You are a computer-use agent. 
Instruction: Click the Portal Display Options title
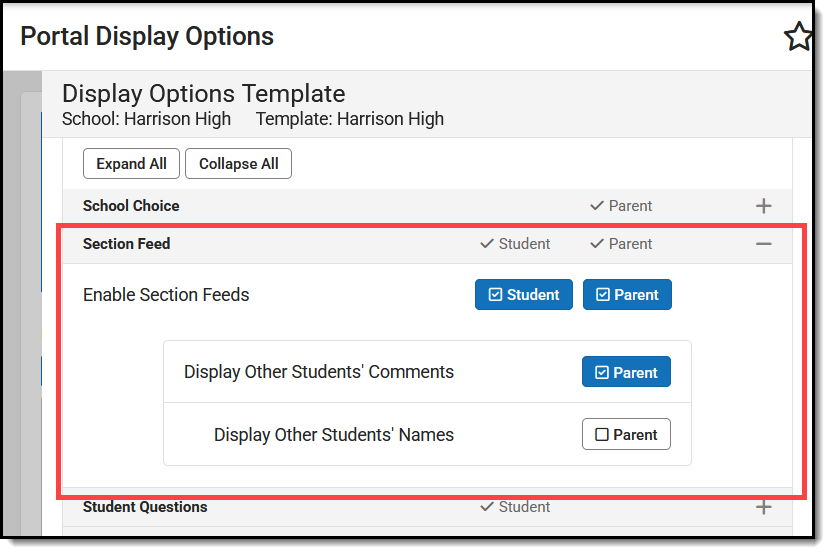(x=147, y=37)
